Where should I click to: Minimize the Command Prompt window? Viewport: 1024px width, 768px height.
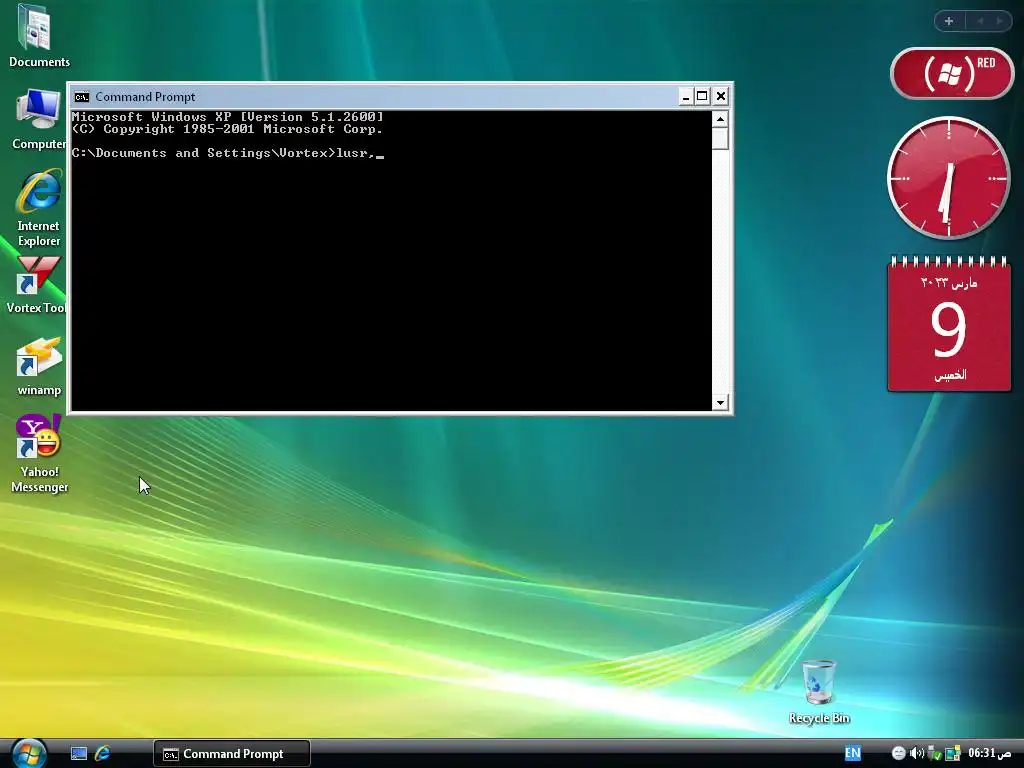pos(685,97)
